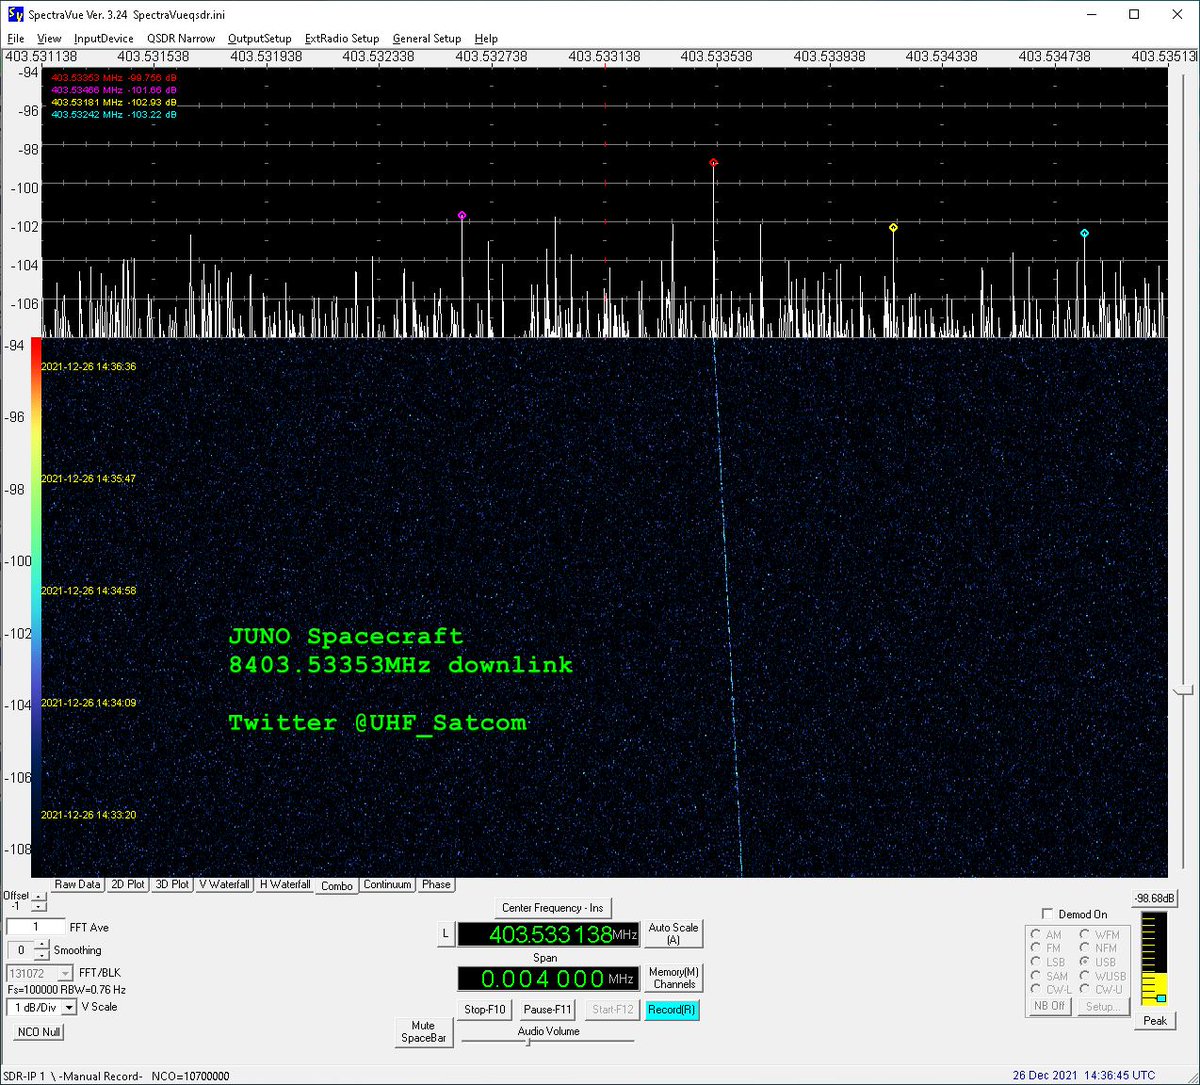The width and height of the screenshot is (1200, 1085).
Task: Select the CW-L demod radio button
Action: (1036, 989)
